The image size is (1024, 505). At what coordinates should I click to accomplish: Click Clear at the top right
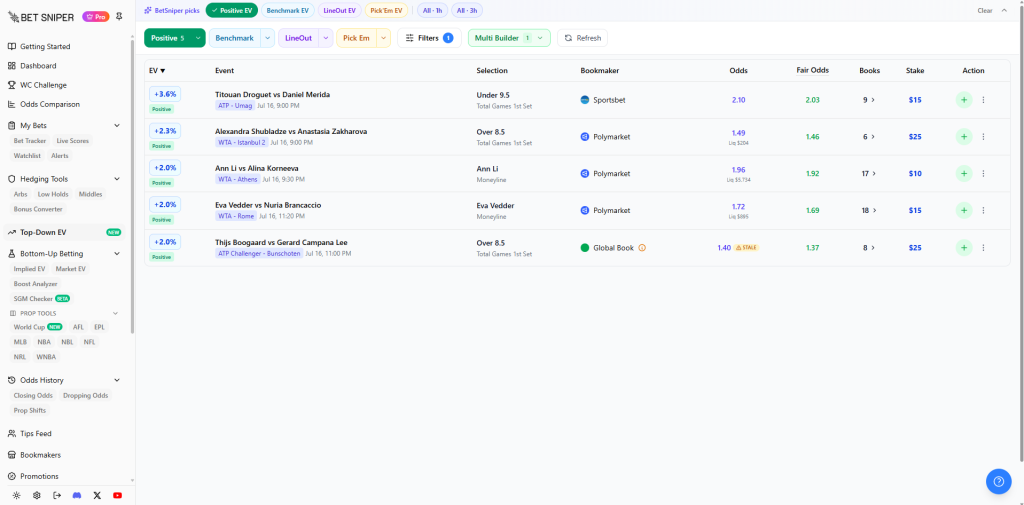click(x=985, y=10)
